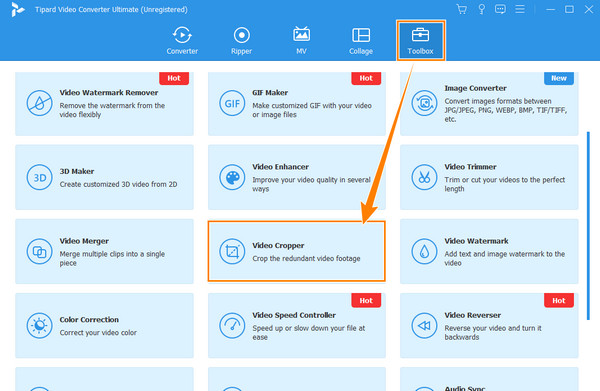The image size is (600, 391).
Task: Click 'Convert images formats between' description
Action: click(x=505, y=110)
